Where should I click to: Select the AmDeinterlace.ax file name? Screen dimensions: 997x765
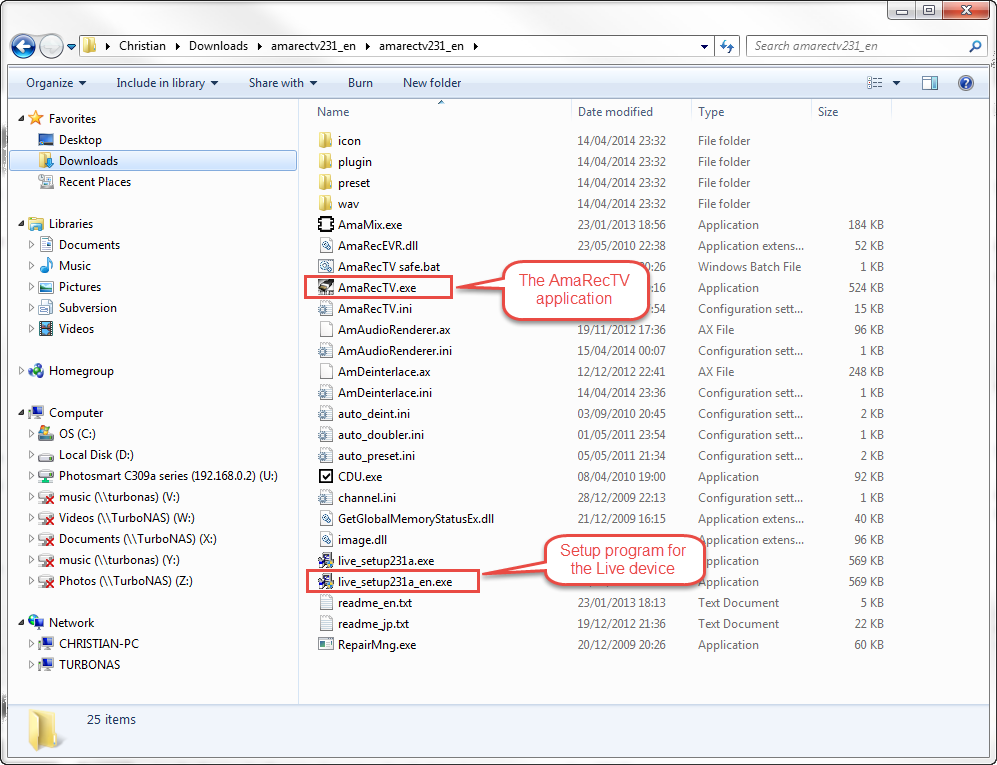(384, 372)
